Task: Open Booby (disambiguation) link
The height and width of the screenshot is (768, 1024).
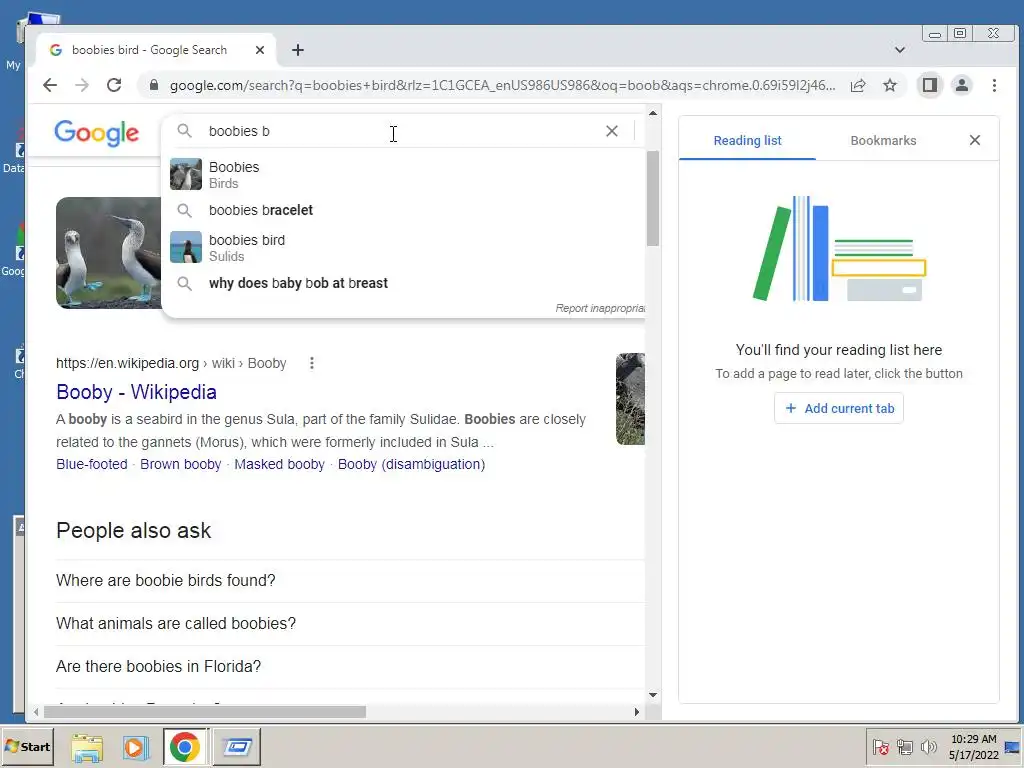Action: coord(411,464)
